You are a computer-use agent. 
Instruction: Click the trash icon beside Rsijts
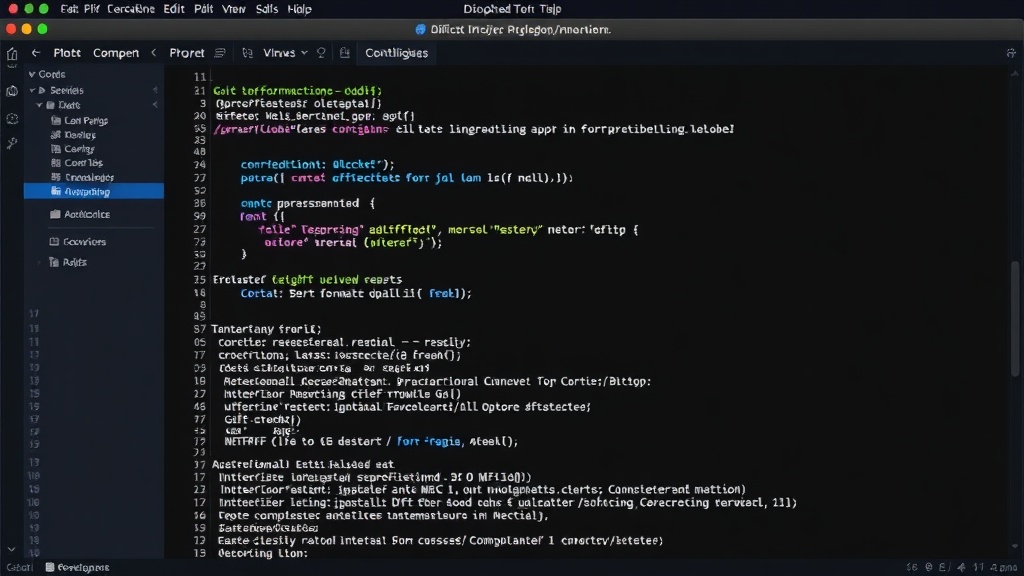[54, 262]
